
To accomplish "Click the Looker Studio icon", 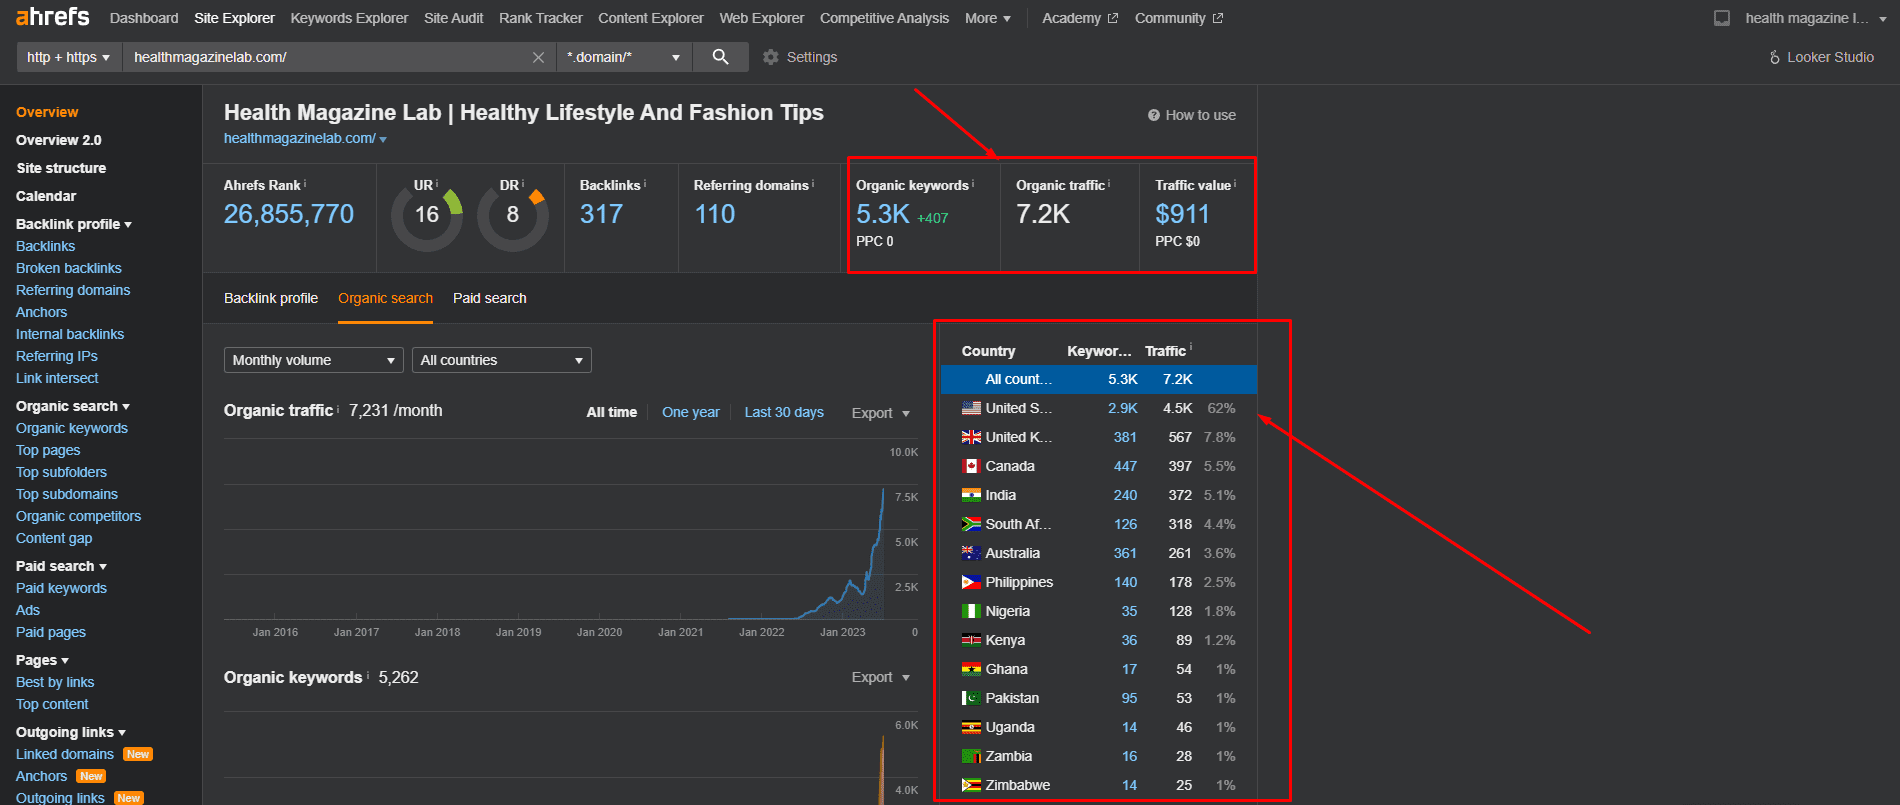I will click(x=1774, y=58).
